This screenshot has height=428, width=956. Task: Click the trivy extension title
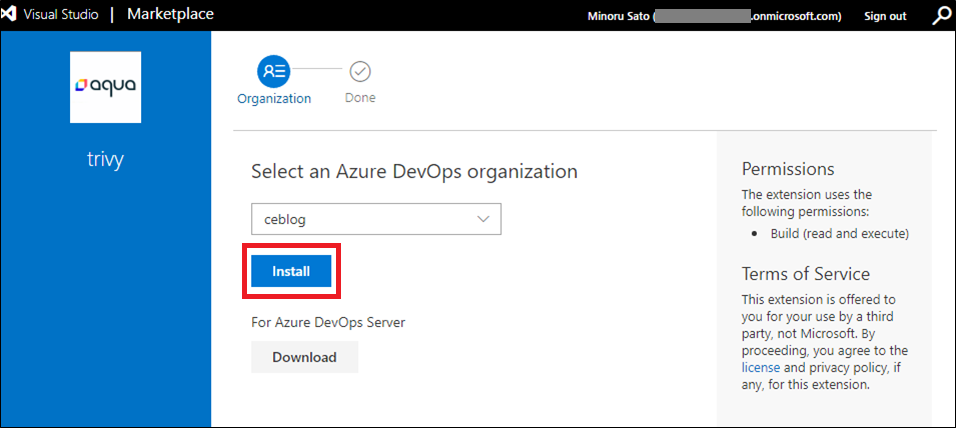point(105,159)
